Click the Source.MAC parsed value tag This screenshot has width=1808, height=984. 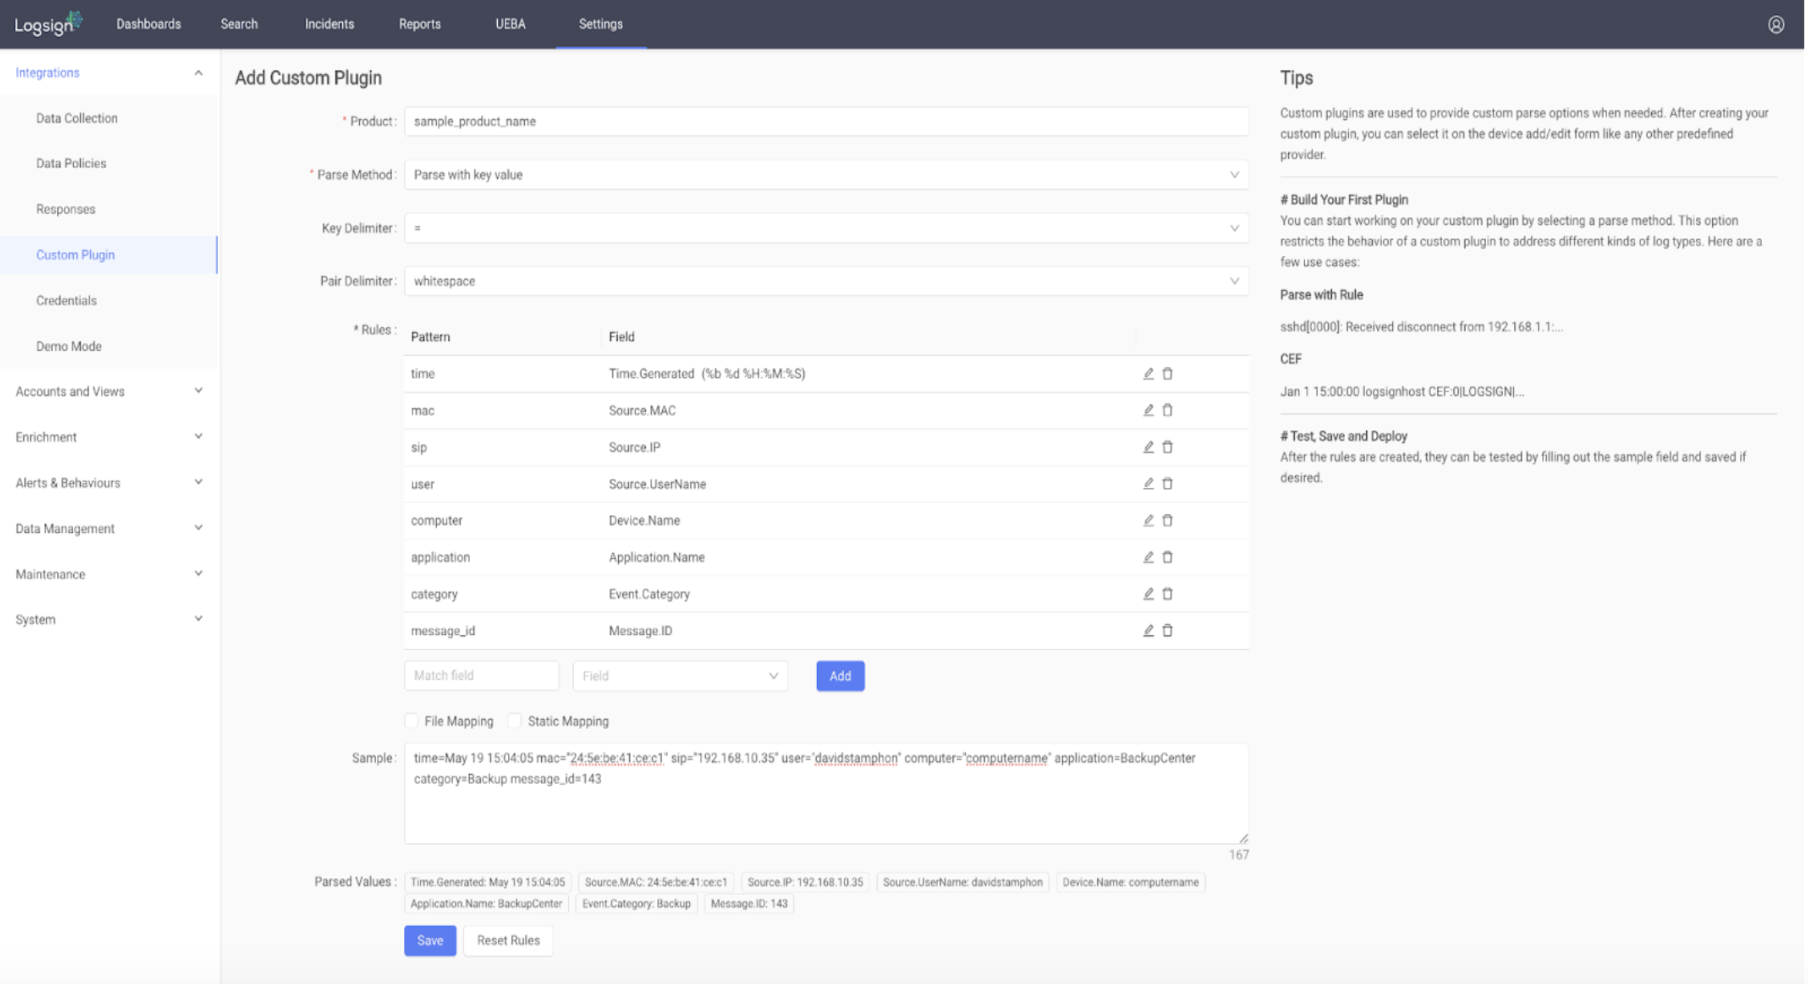pyautogui.click(x=656, y=882)
